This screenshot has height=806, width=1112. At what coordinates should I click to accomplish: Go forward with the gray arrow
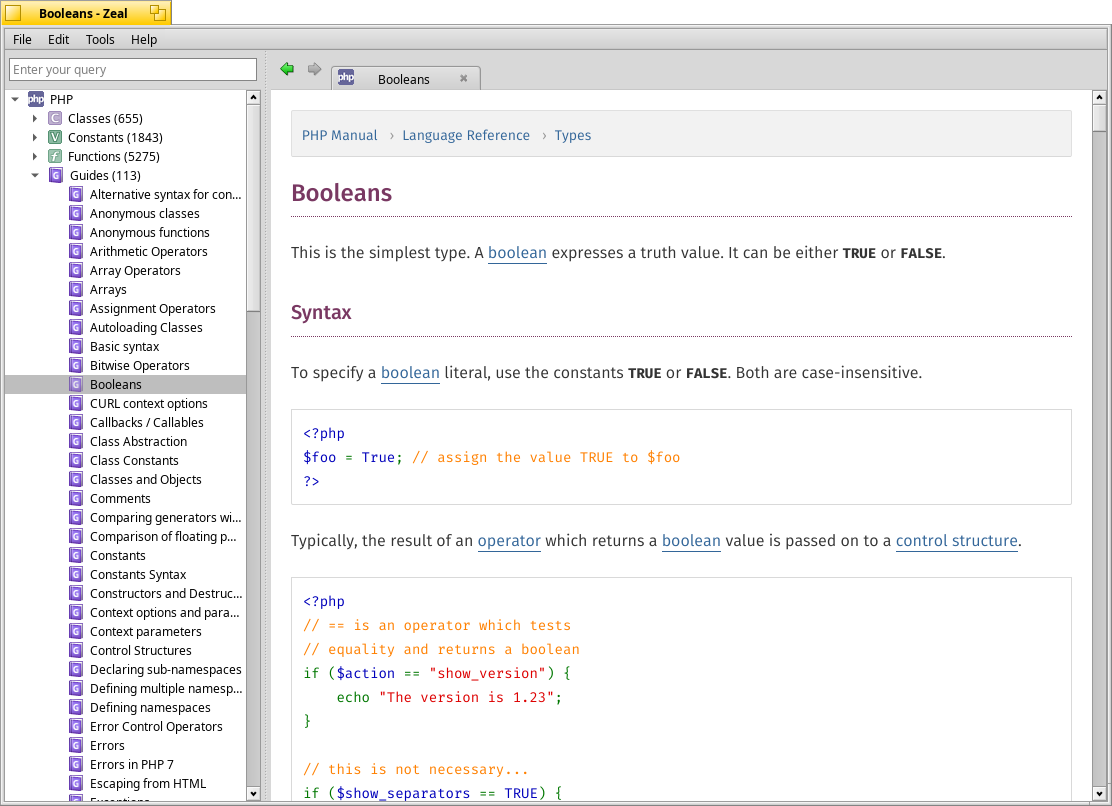(314, 69)
